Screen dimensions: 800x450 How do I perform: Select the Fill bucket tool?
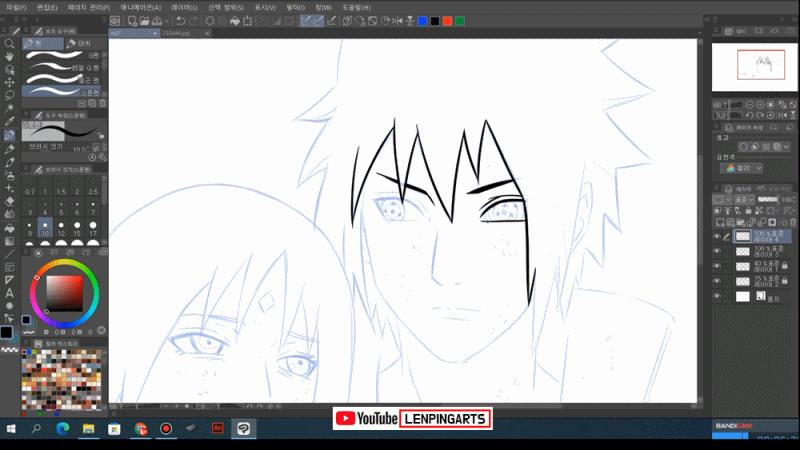[9, 228]
